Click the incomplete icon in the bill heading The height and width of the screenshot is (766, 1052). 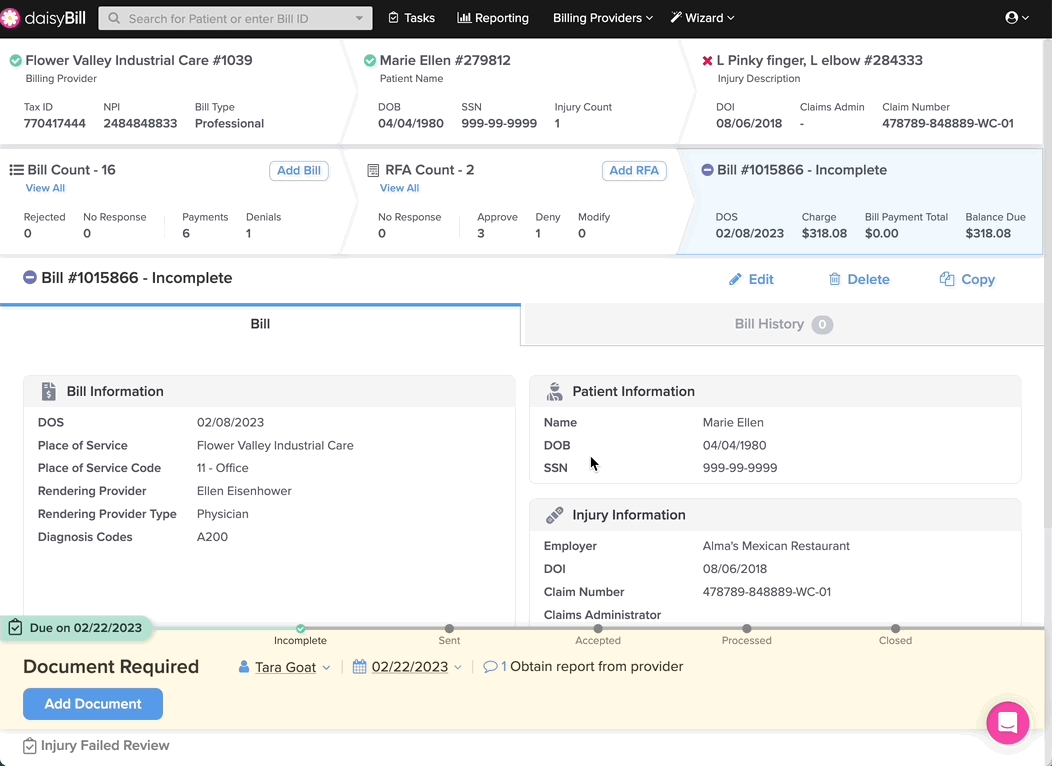point(30,277)
